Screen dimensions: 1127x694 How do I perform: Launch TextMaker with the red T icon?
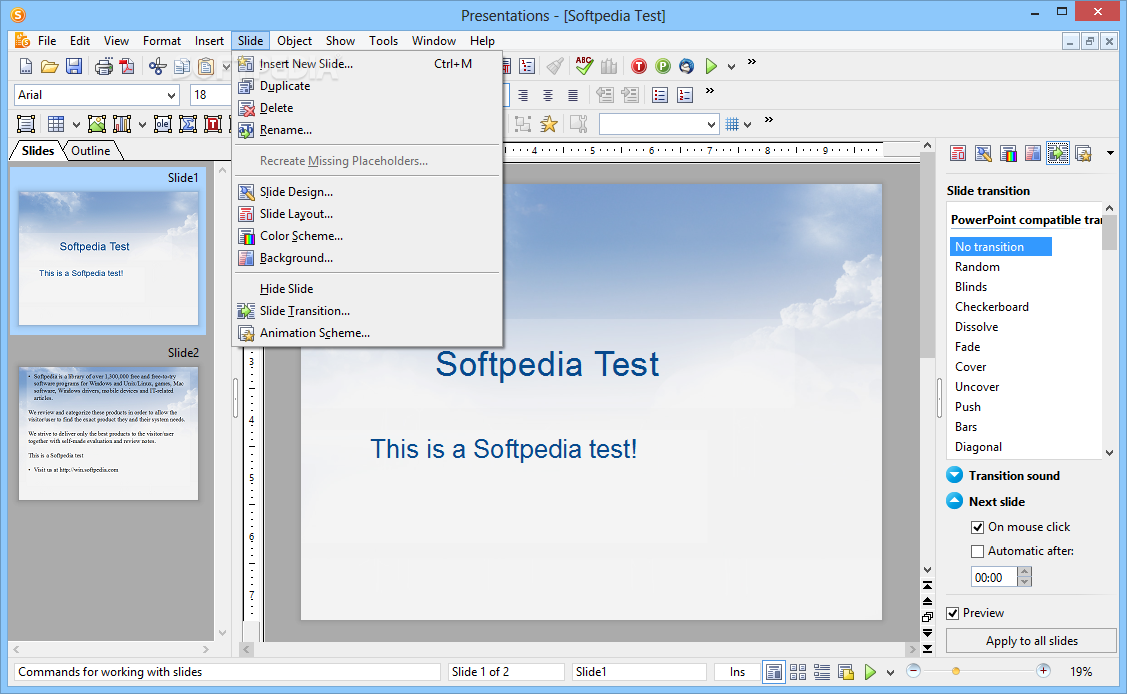coord(638,66)
